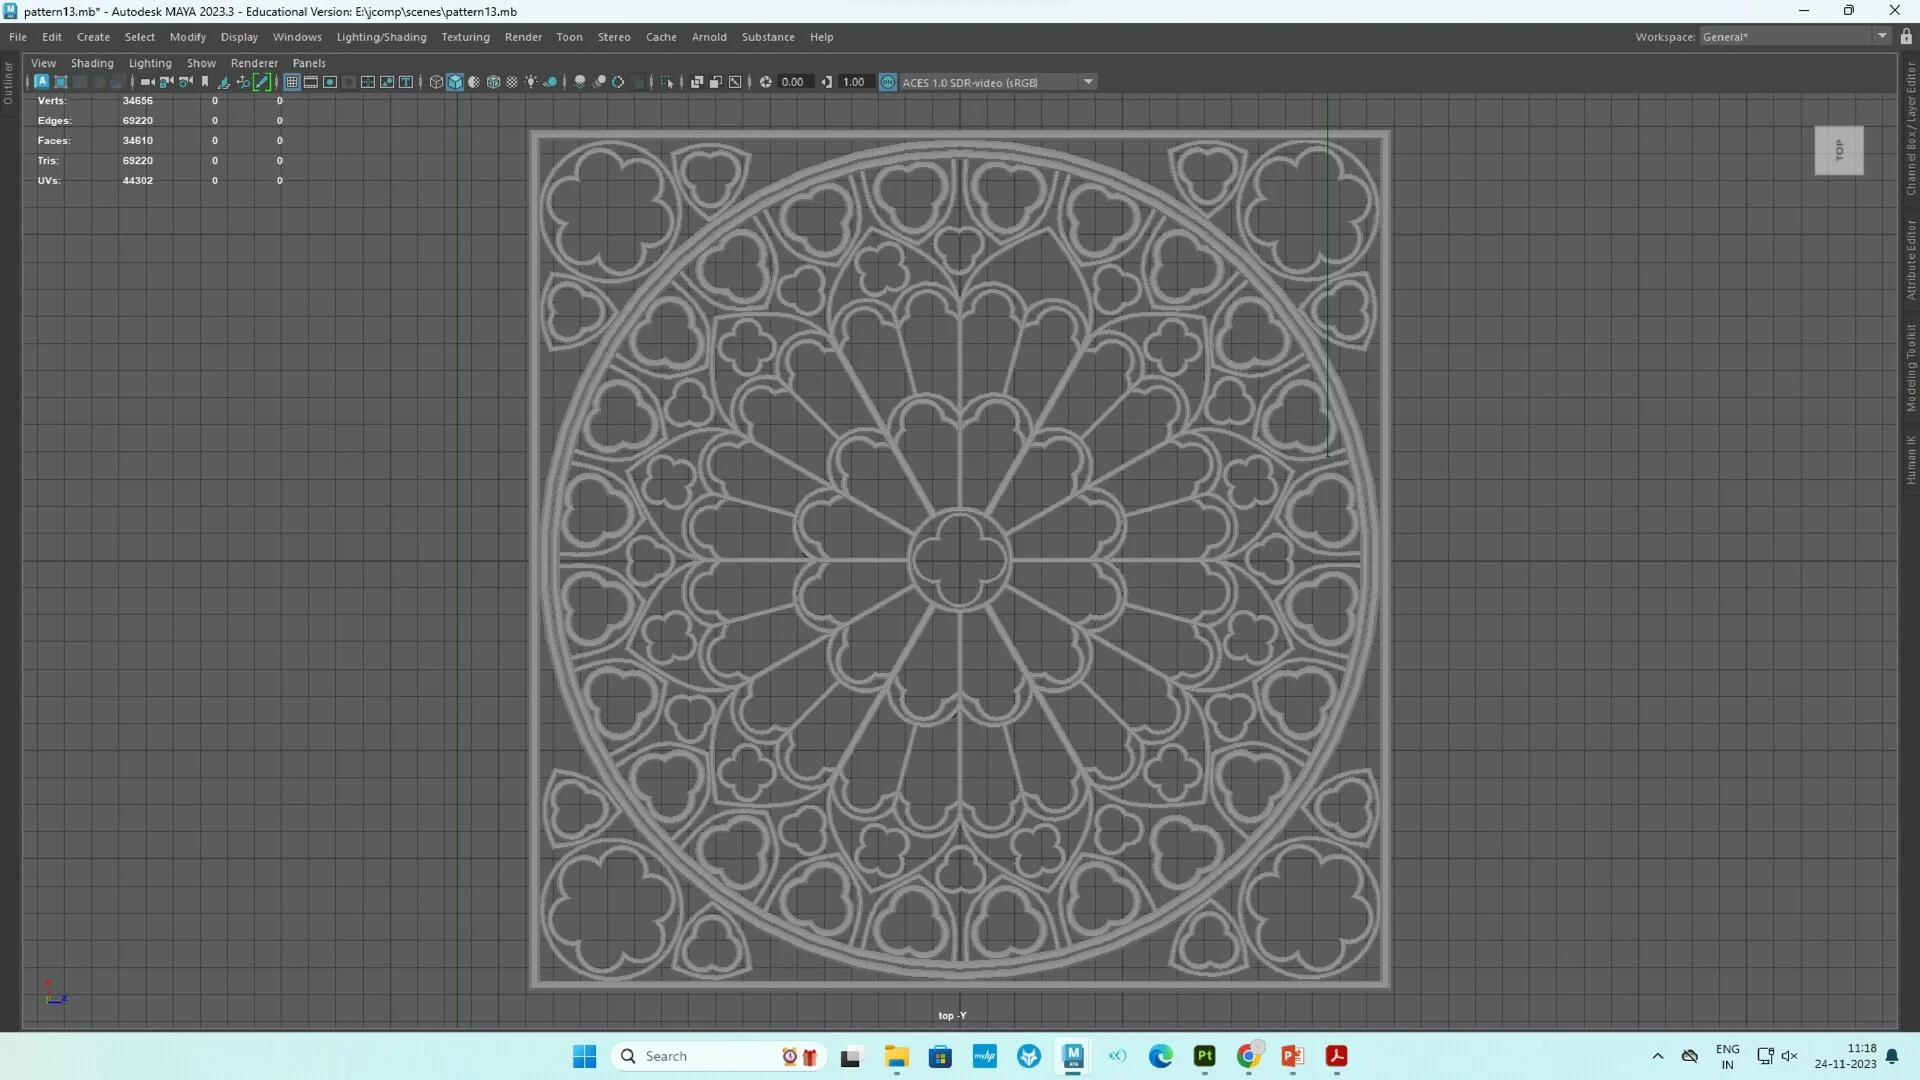1920x1080 pixels.
Task: Toggle the resolution gate display
Action: [328, 82]
